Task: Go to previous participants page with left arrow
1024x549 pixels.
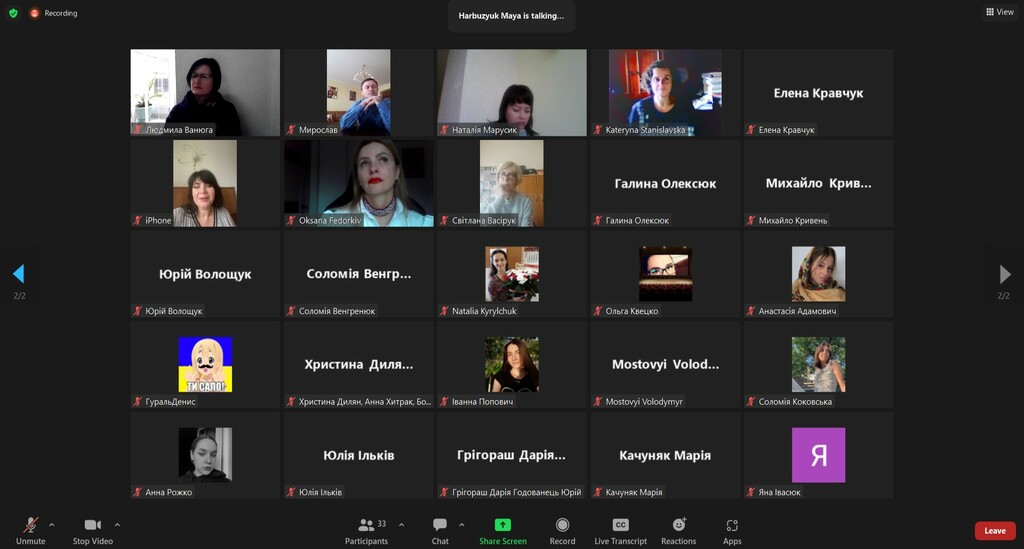Action: point(18,274)
